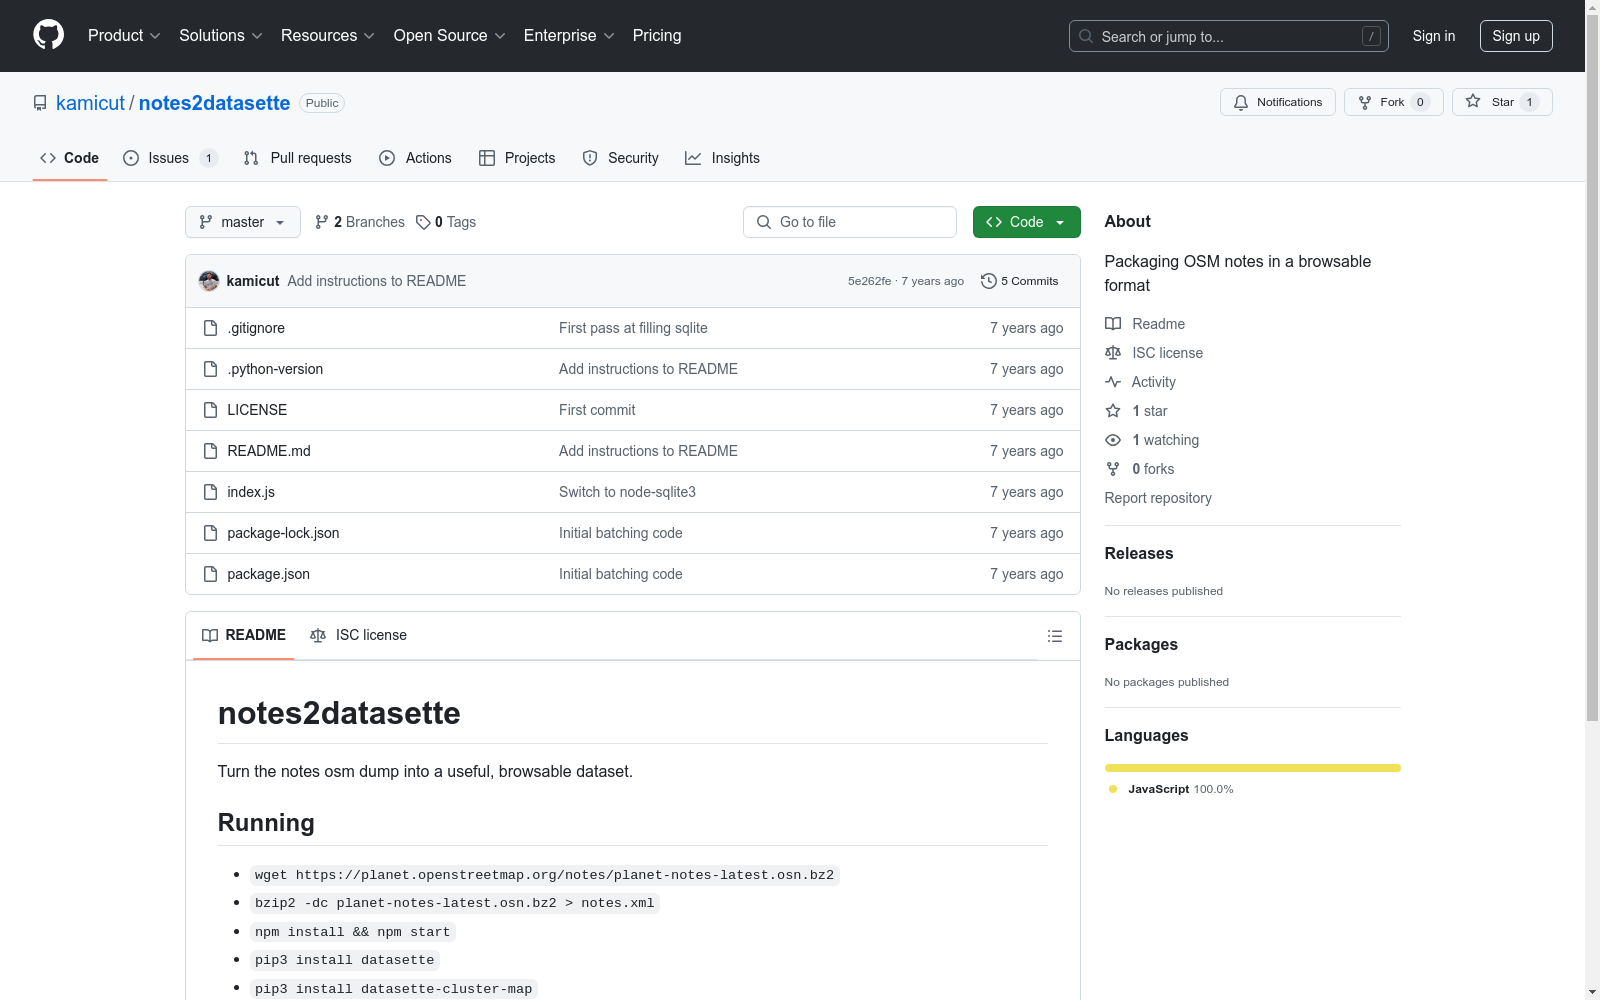Screen dimensions: 1600x1000
Task: Switch to the Insights tab
Action: [722, 158]
